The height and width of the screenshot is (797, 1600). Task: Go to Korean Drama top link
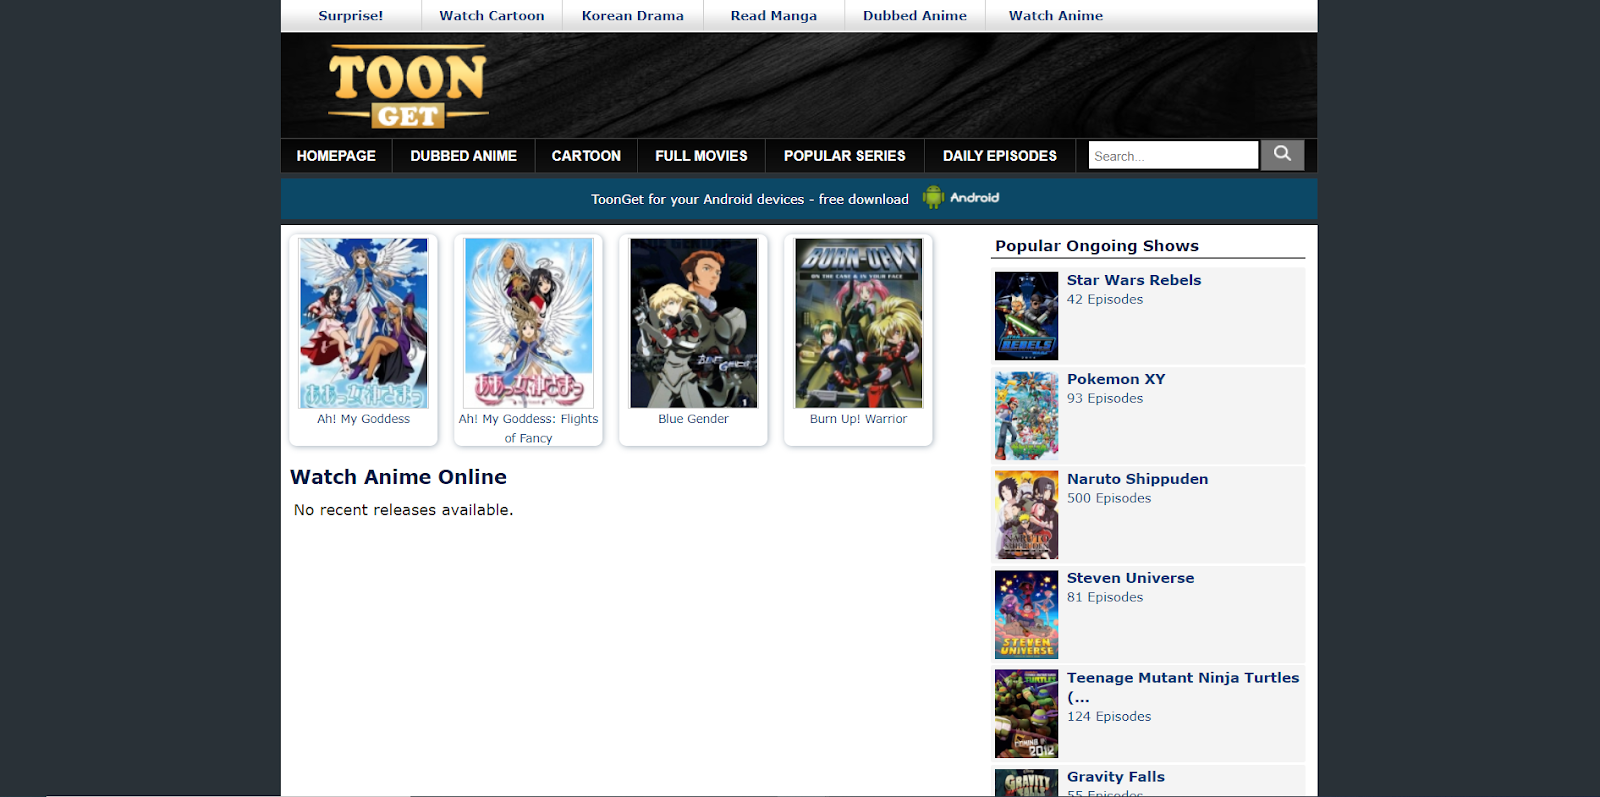click(x=633, y=16)
